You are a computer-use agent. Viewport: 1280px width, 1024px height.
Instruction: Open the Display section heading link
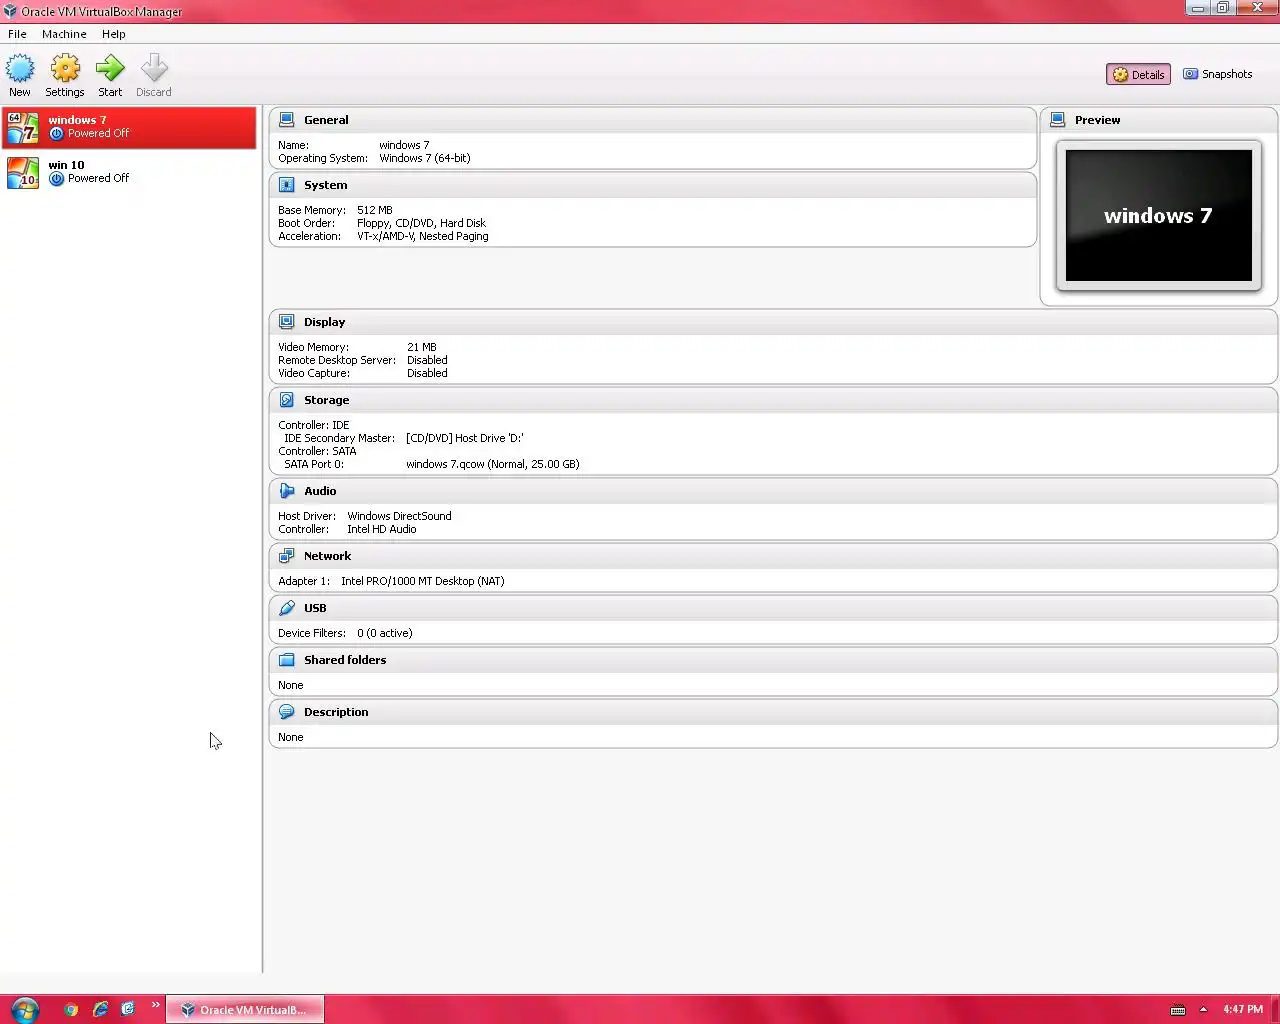(324, 322)
